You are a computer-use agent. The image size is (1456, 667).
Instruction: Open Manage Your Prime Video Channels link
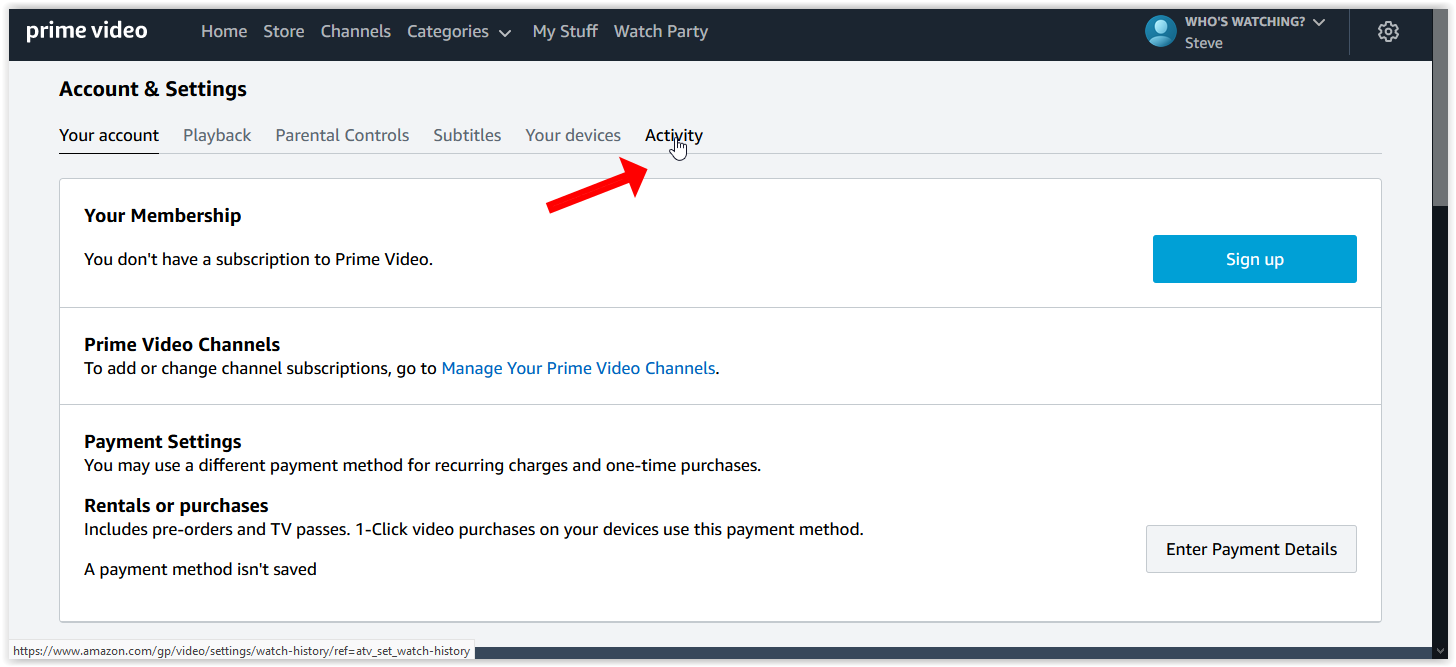578,368
